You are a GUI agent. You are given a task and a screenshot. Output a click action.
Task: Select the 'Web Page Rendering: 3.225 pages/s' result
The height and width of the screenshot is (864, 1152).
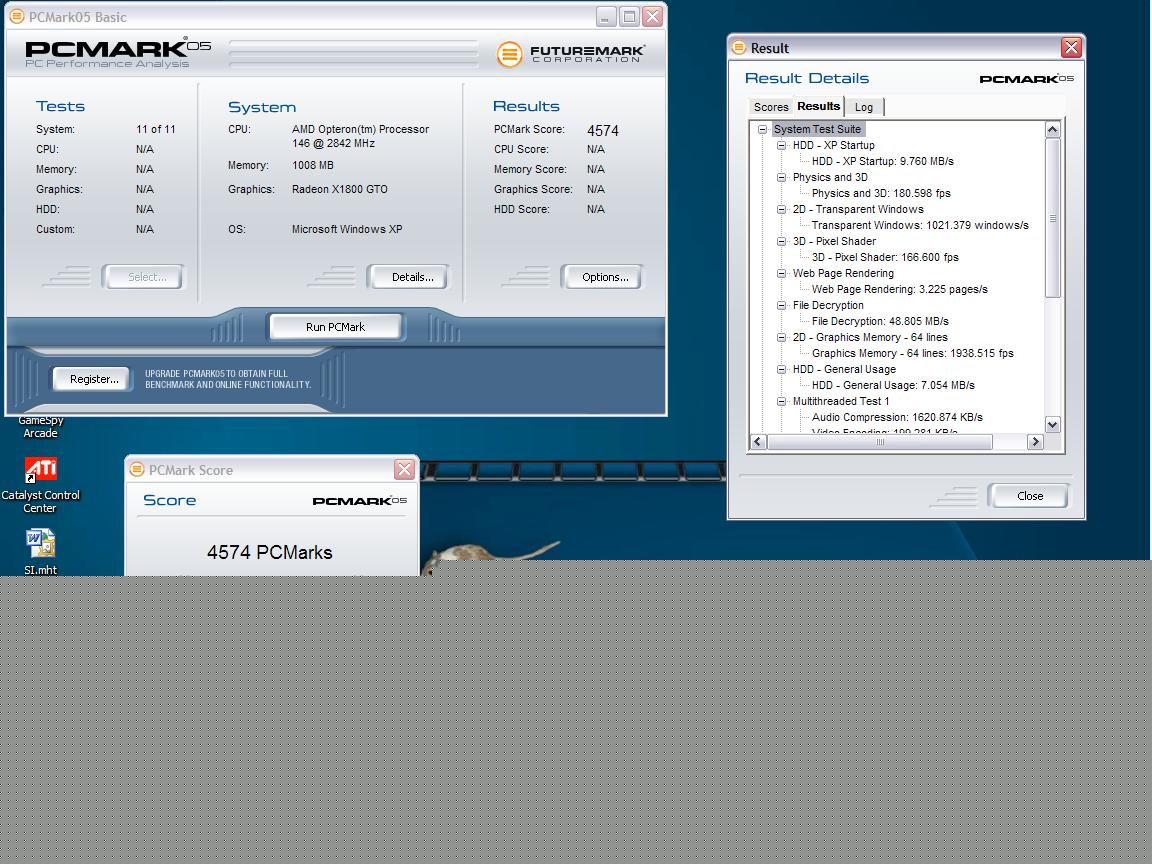[x=899, y=289]
